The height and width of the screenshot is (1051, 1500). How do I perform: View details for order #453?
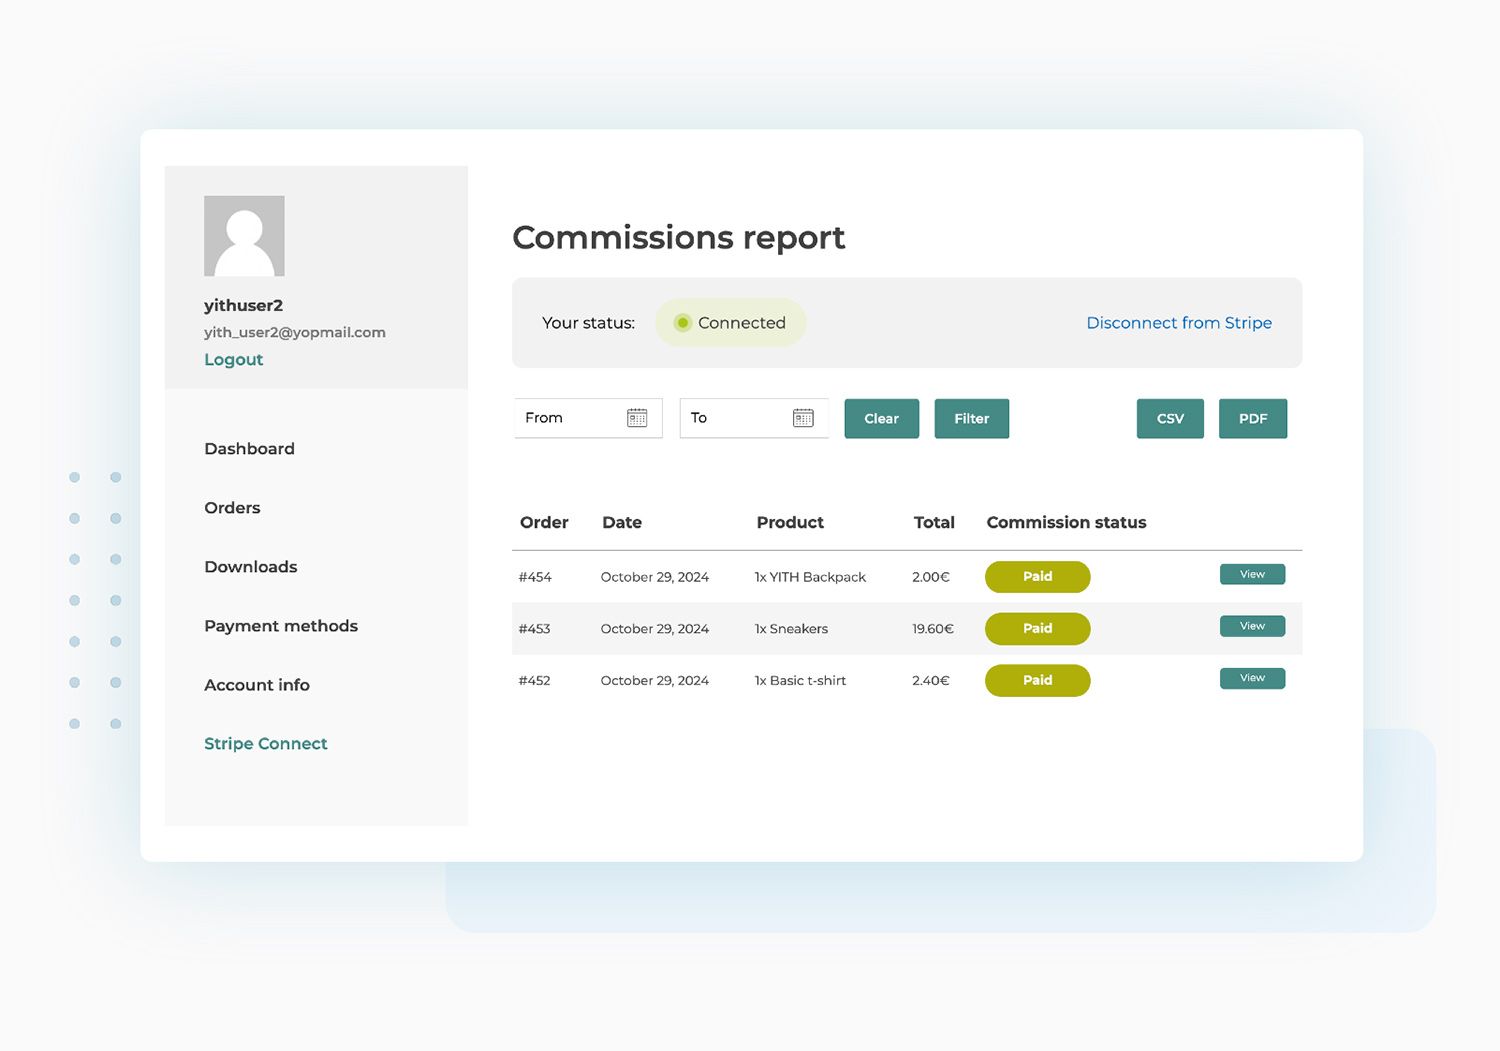[1252, 625]
